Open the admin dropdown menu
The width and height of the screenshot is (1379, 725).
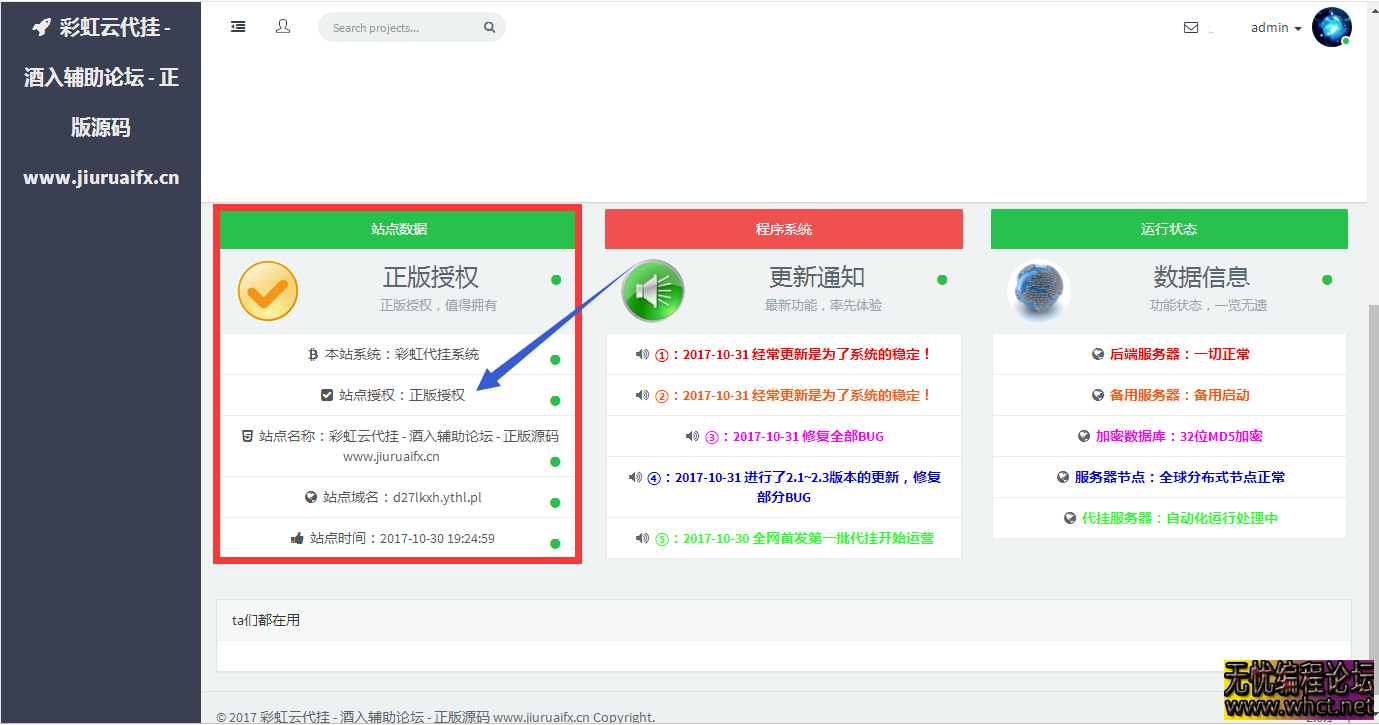1276,28
